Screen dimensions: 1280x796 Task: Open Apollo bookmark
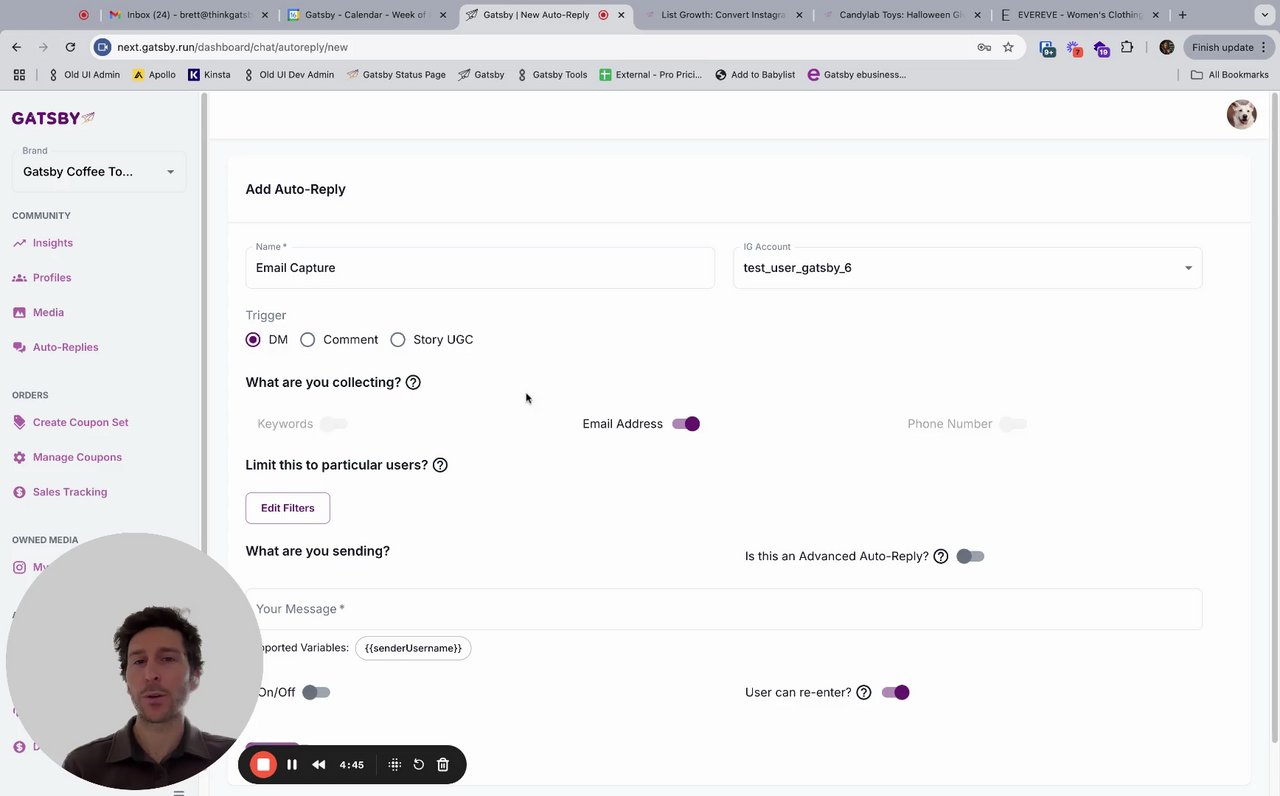click(154, 75)
